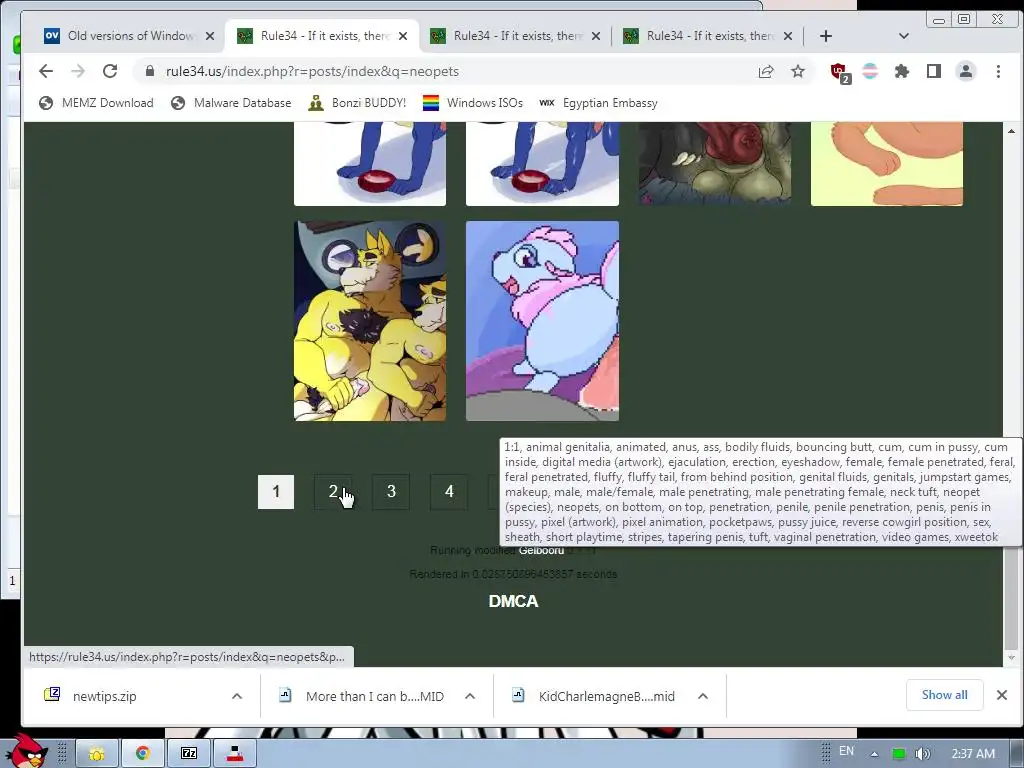
Task: Open the Bonzi BUDDY! bookmark
Action: tap(358, 103)
